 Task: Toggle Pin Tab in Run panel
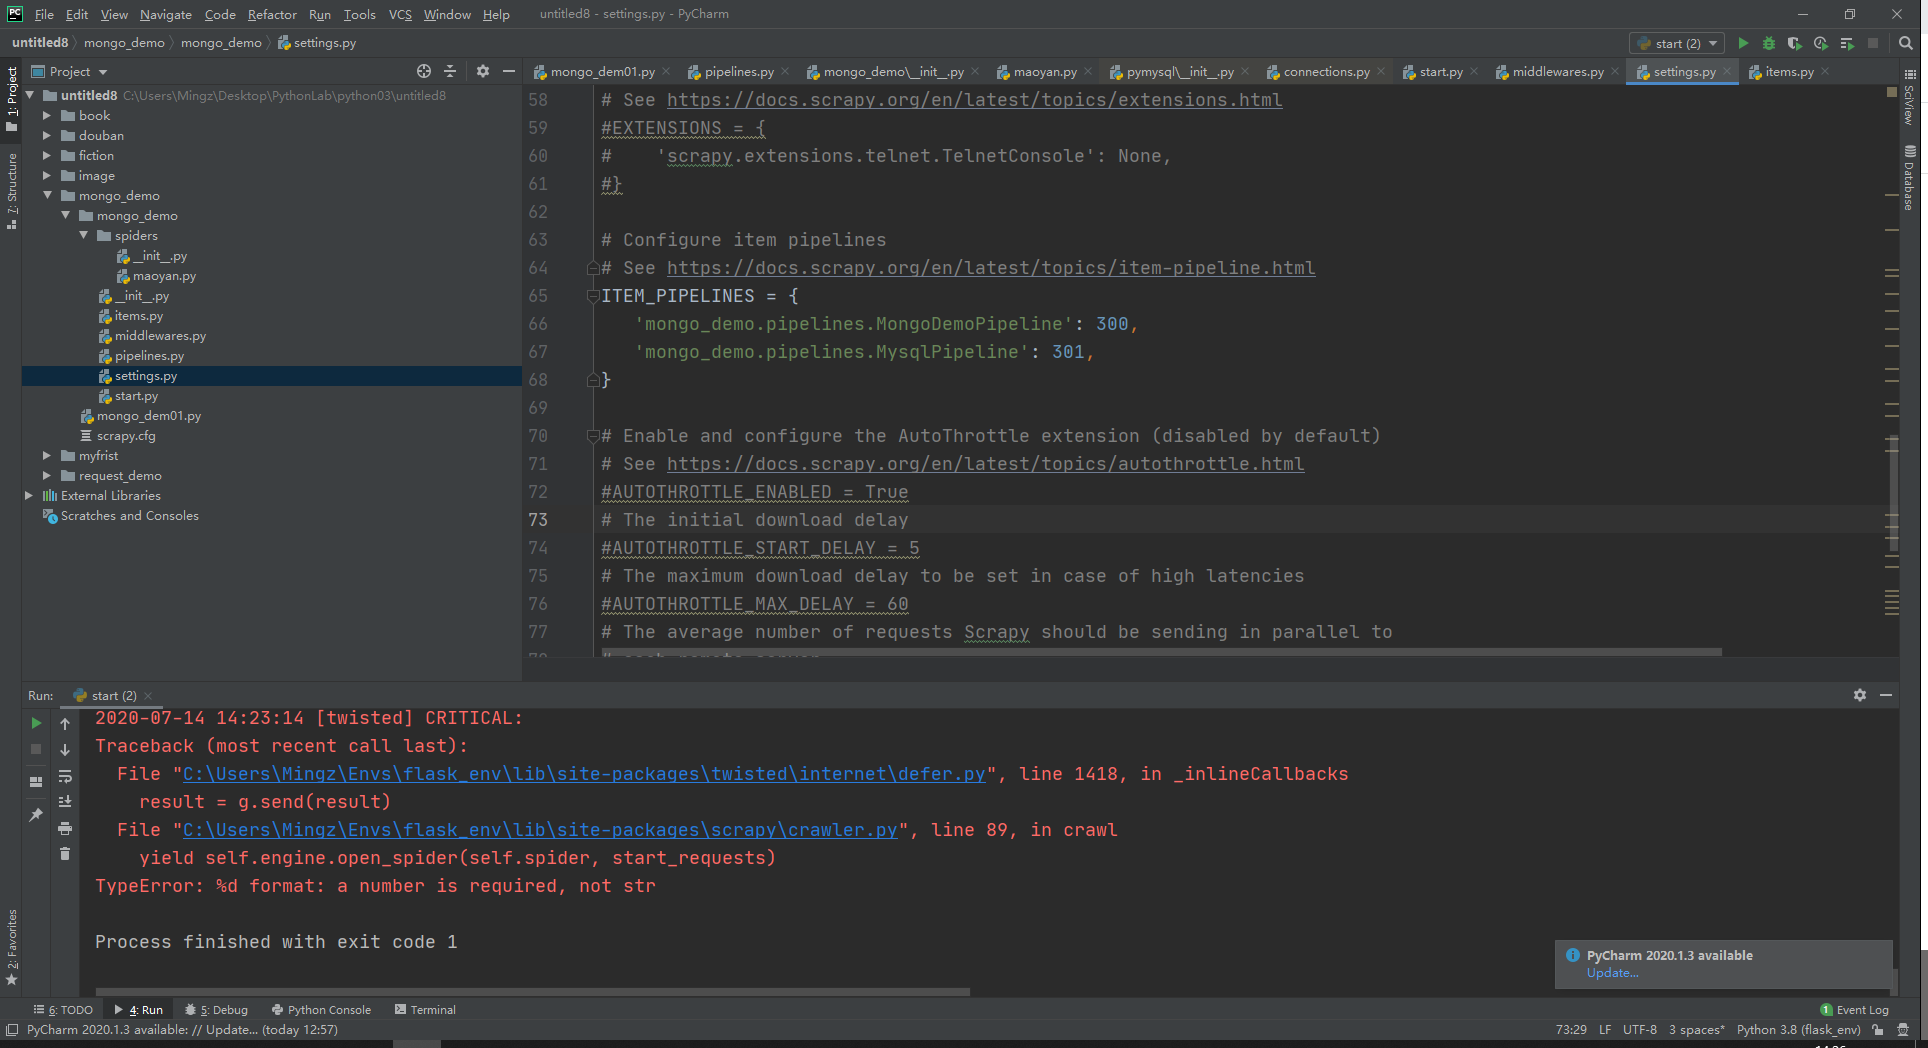click(x=36, y=815)
